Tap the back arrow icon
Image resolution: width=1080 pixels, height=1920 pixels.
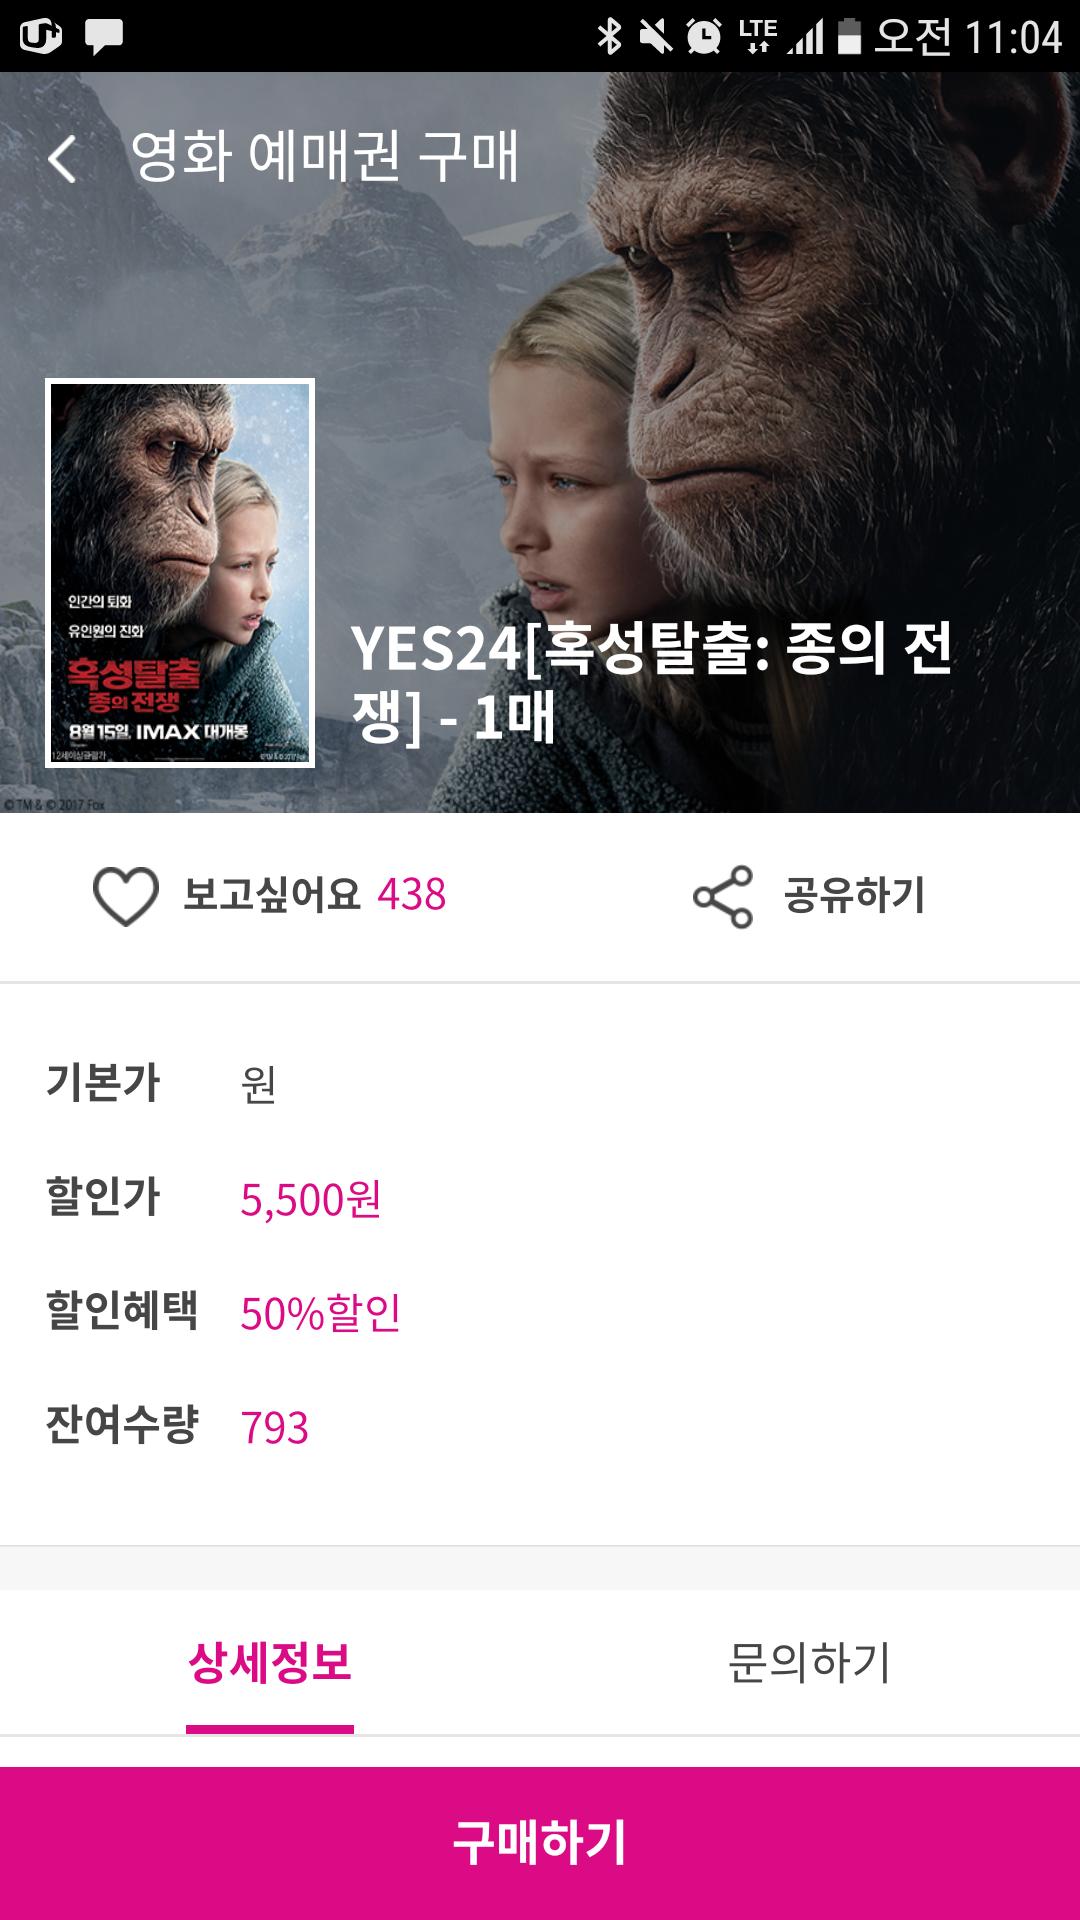(x=62, y=158)
